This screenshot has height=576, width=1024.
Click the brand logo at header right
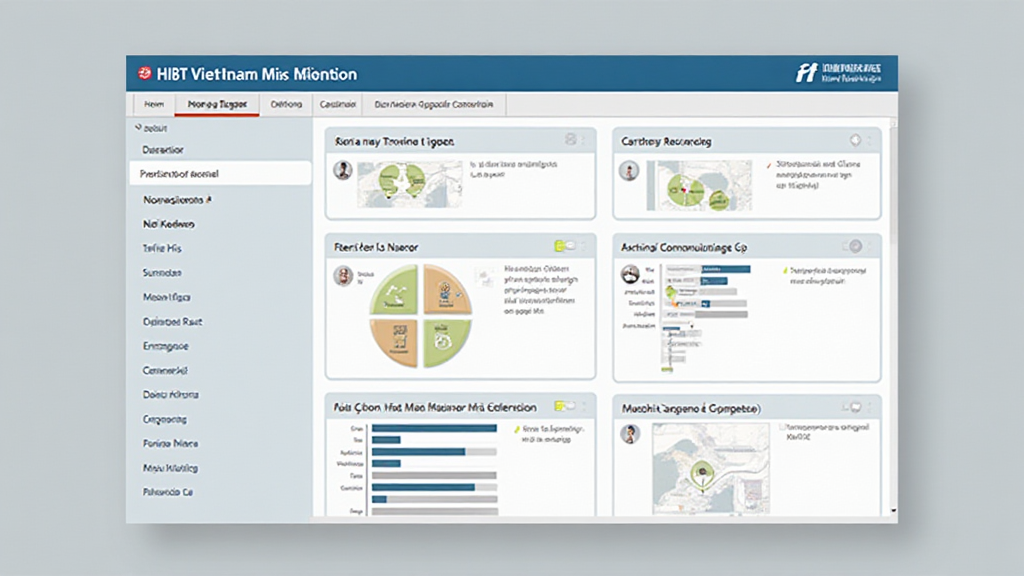[x=806, y=73]
